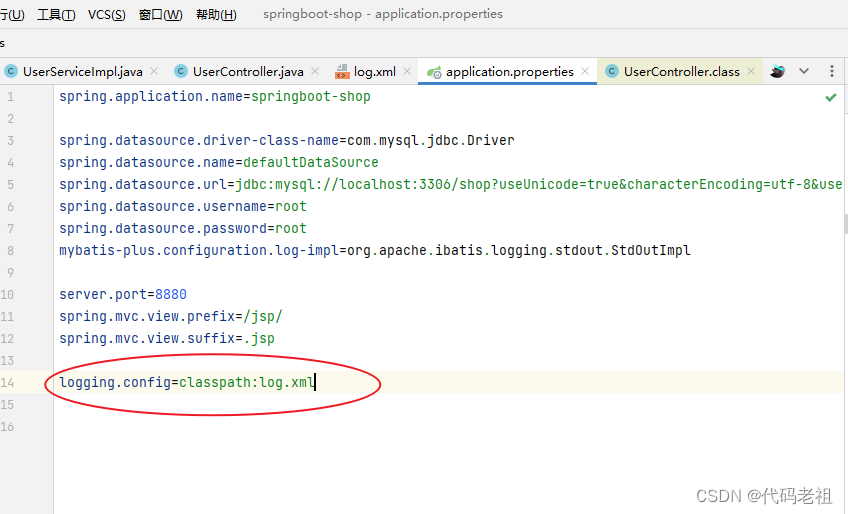Click the logging.config property key

click(x=115, y=383)
